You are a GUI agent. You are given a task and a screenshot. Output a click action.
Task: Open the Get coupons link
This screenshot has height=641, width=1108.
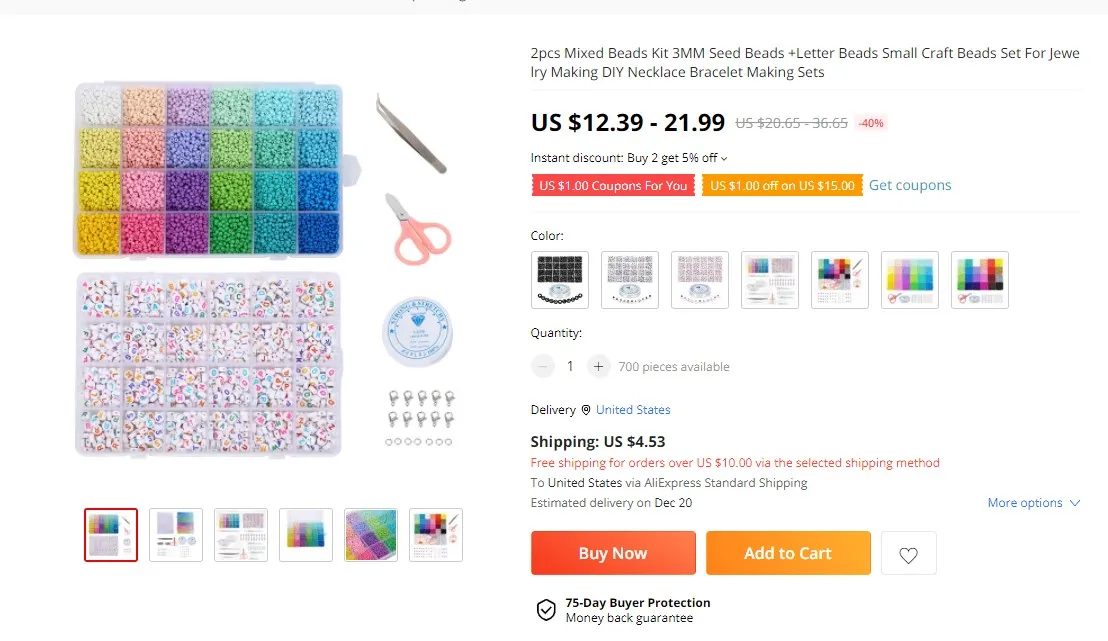(910, 185)
